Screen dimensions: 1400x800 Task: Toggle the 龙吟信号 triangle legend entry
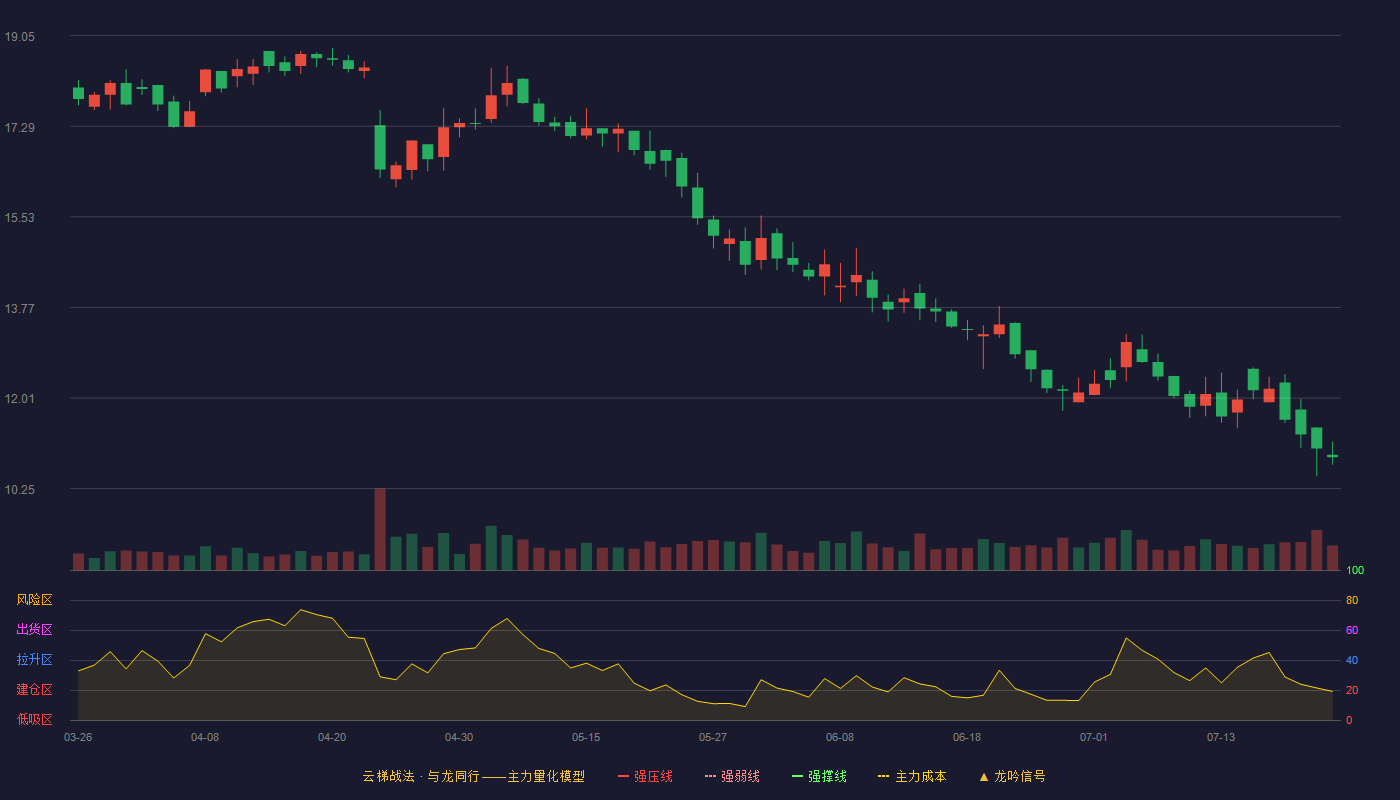point(1012,776)
